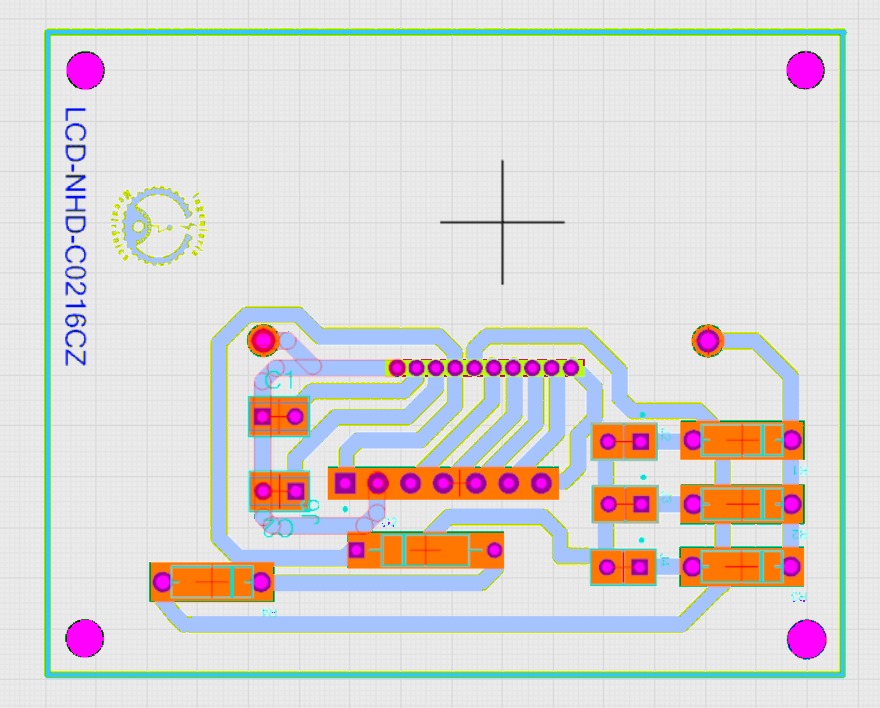Click the long horizontal trace along the board bottom
The height and width of the screenshot is (708, 880).
coord(430,624)
